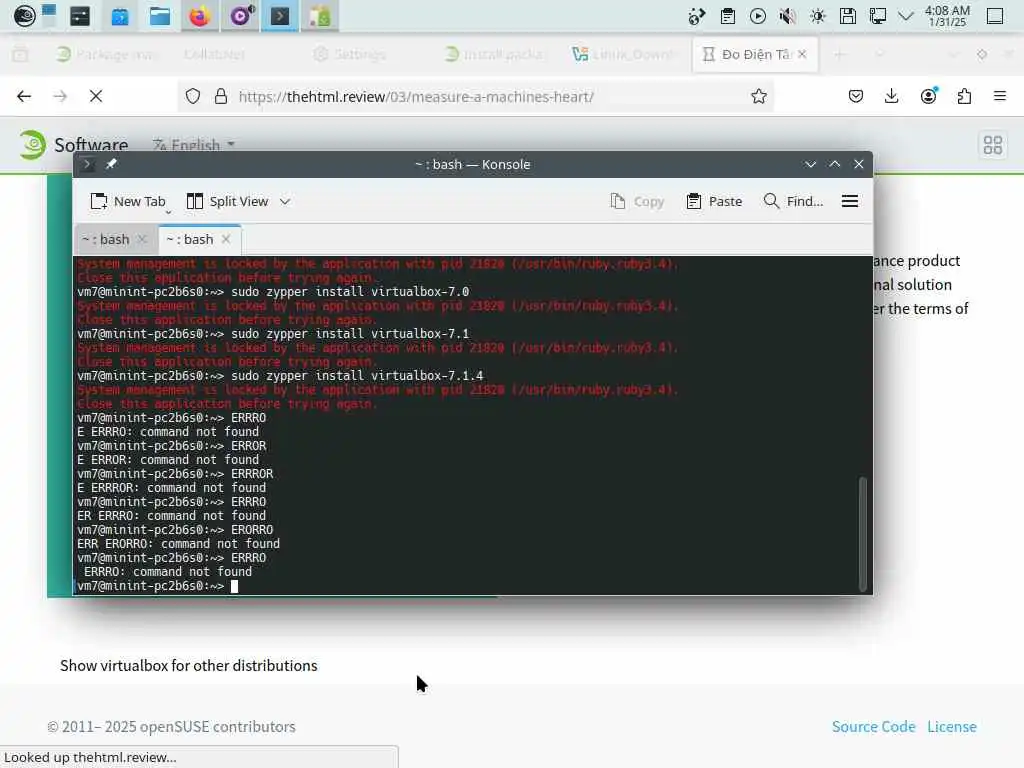1024x768 pixels.
Task: Click the show desktop button
Action: point(995,16)
